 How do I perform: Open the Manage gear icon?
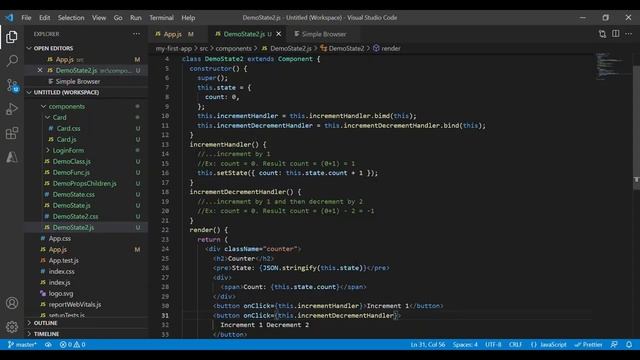pos(12,327)
